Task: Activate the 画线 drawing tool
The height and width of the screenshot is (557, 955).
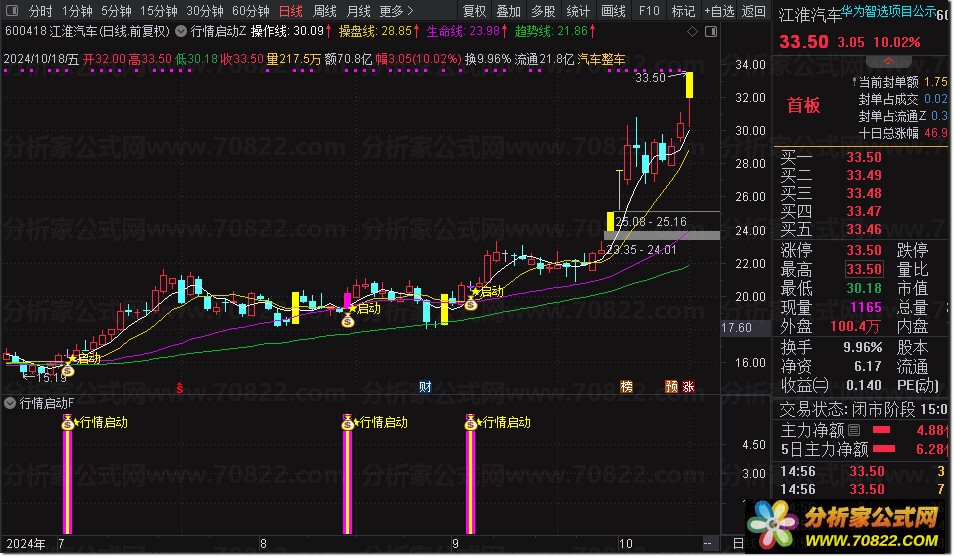Action: pos(613,11)
